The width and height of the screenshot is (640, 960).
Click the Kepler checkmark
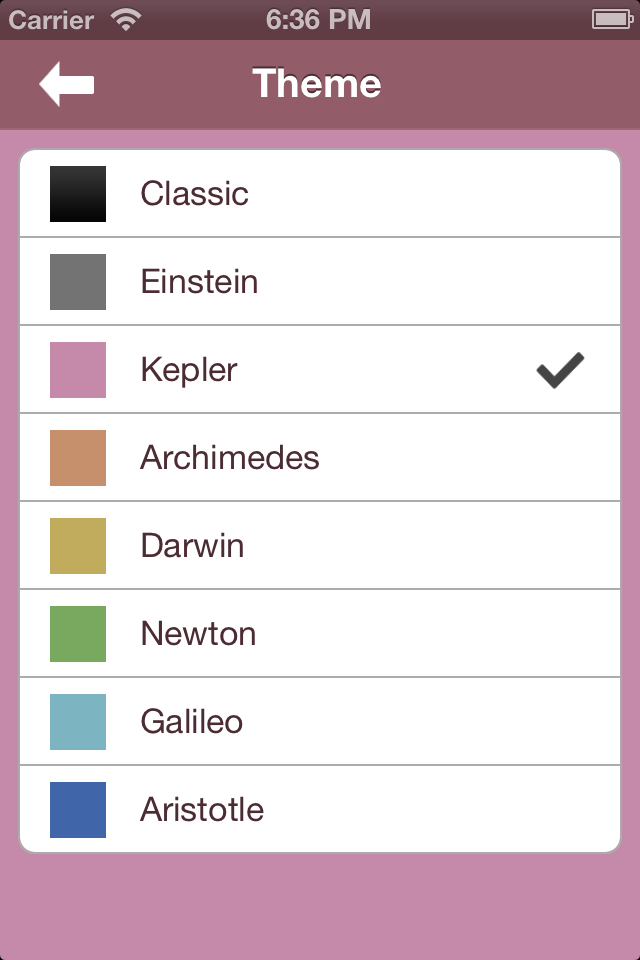[560, 370]
